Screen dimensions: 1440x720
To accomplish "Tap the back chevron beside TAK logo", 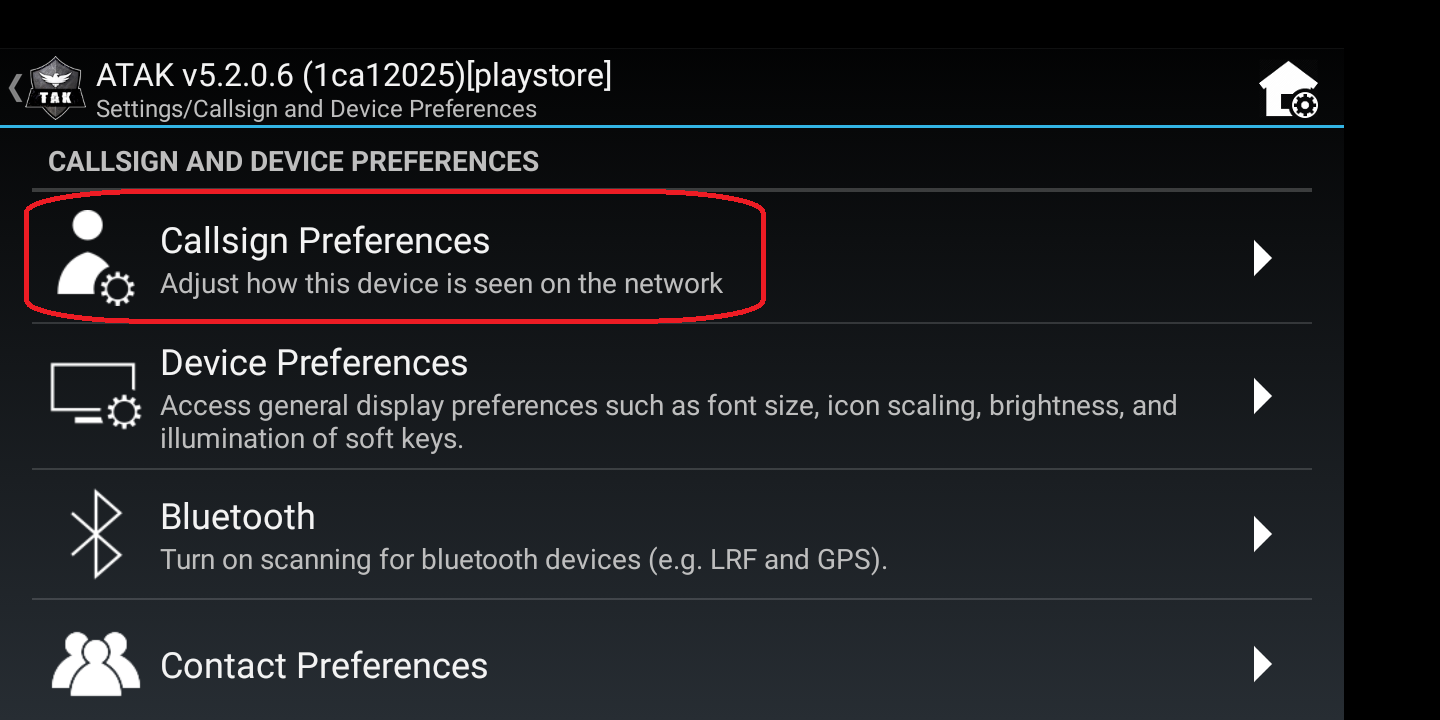I will 14,87.
